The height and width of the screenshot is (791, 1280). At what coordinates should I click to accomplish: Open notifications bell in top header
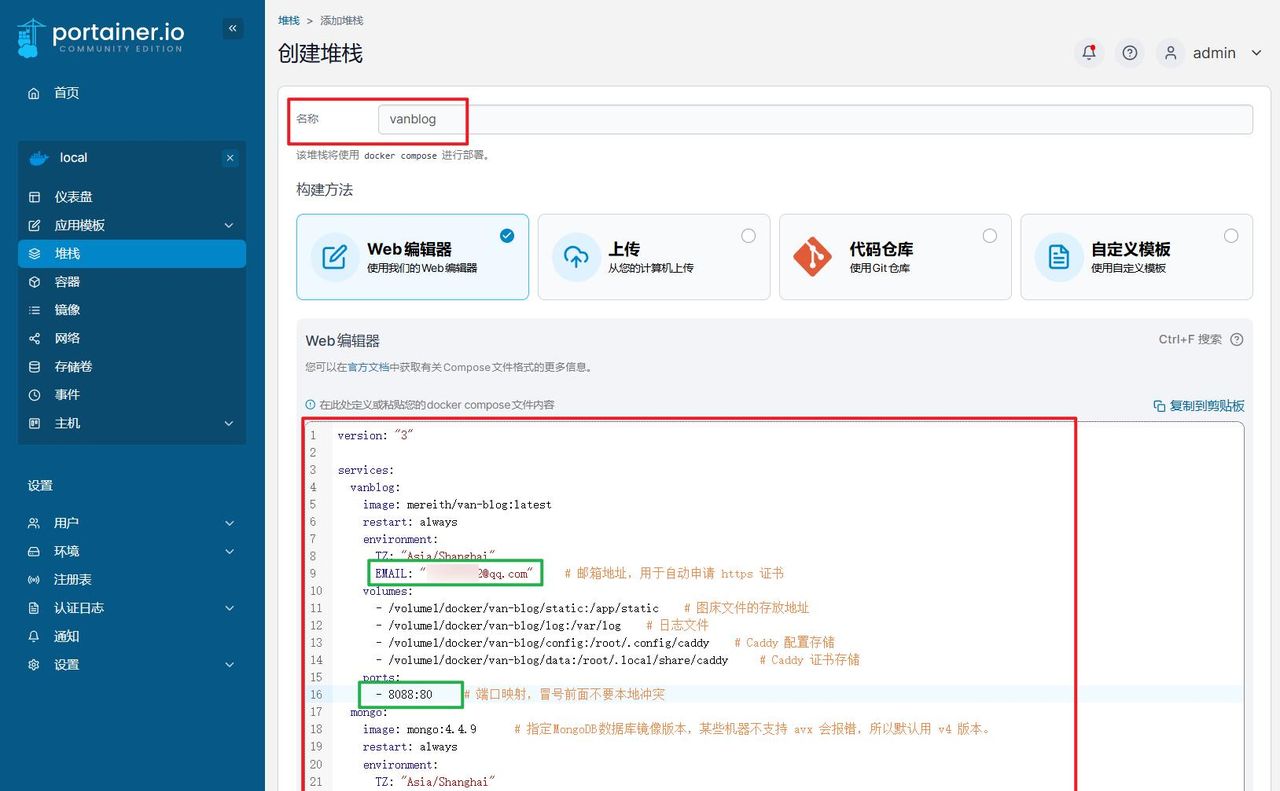(x=1089, y=53)
